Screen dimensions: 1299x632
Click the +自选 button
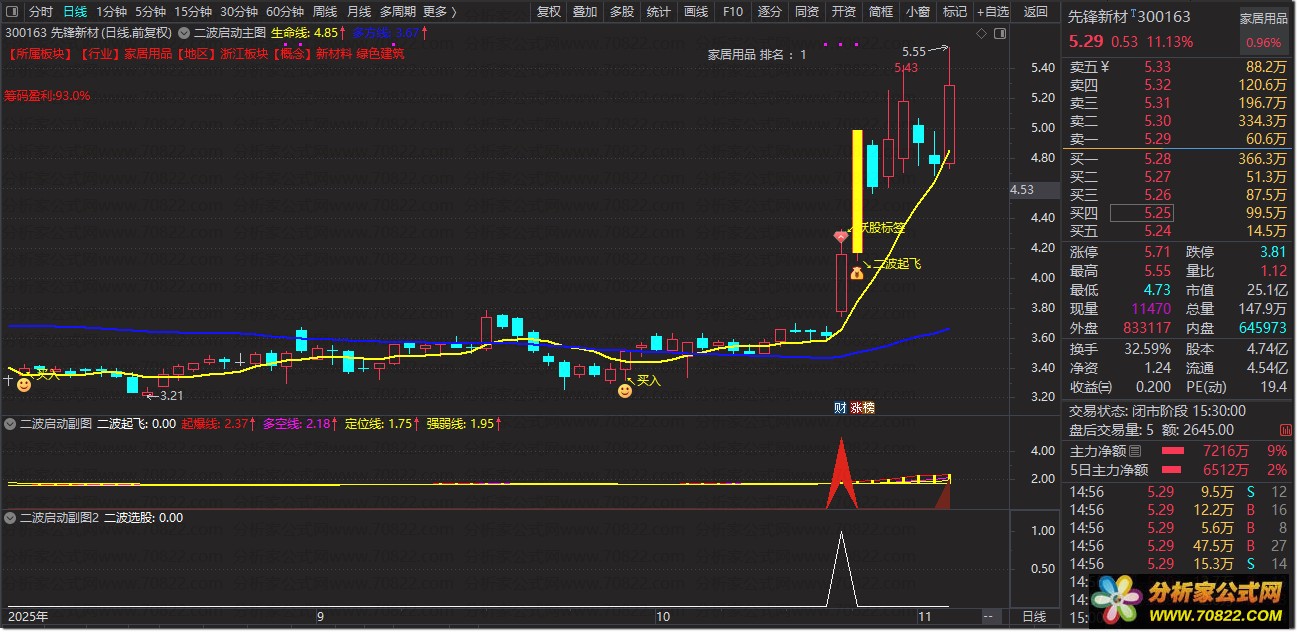point(992,12)
